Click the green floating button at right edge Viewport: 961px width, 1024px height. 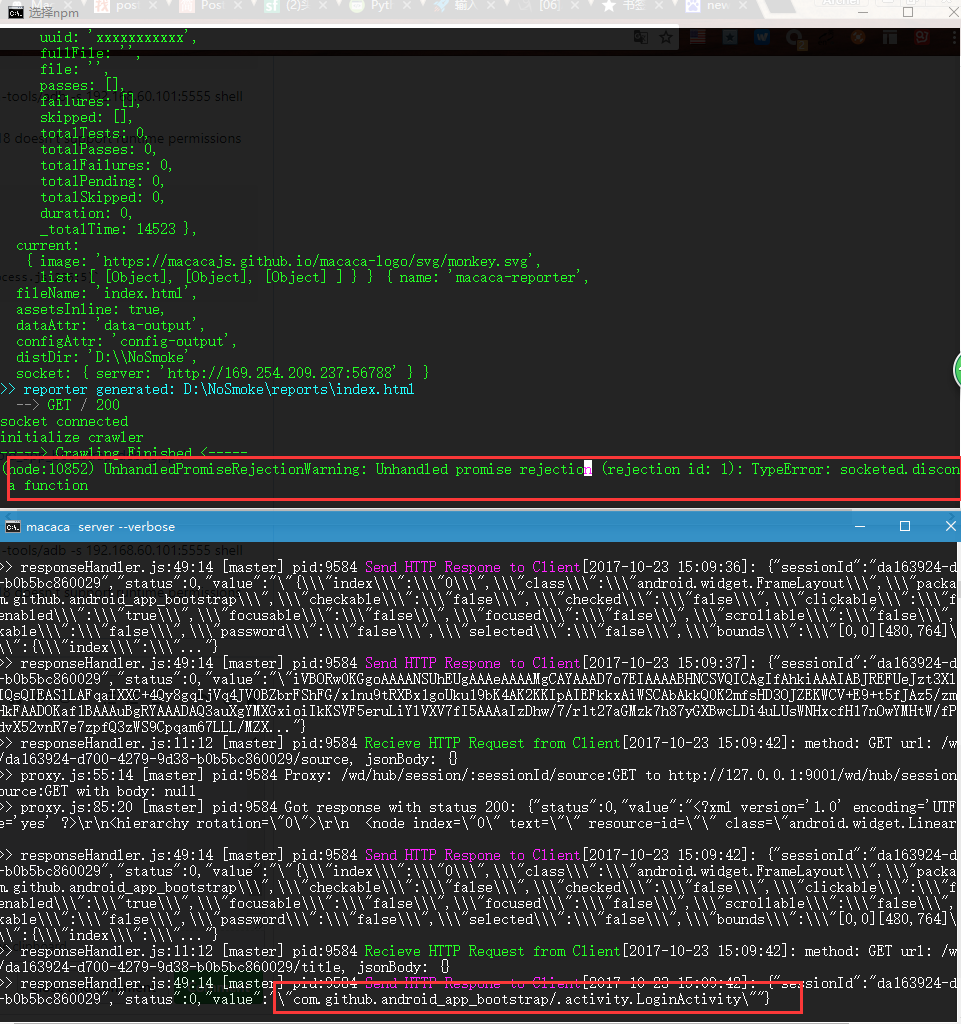(957, 370)
